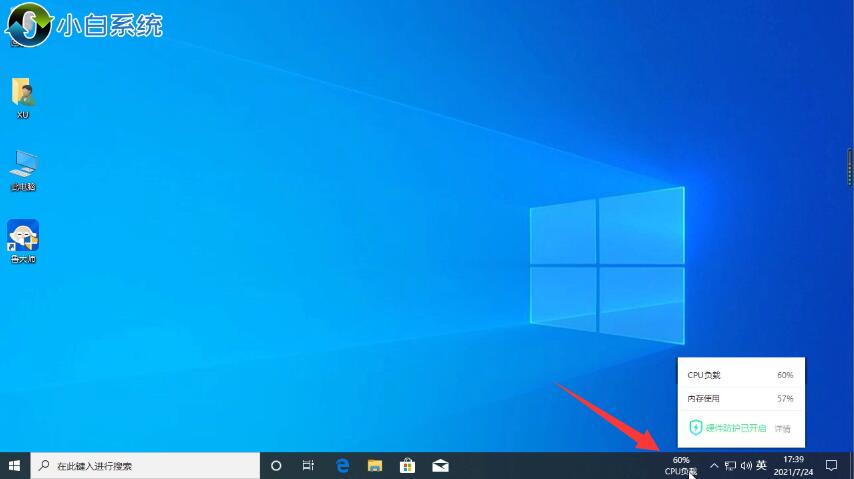This screenshot has height=479, width=854.
Task: Click the green hardware protection shield icon
Action: (696, 428)
